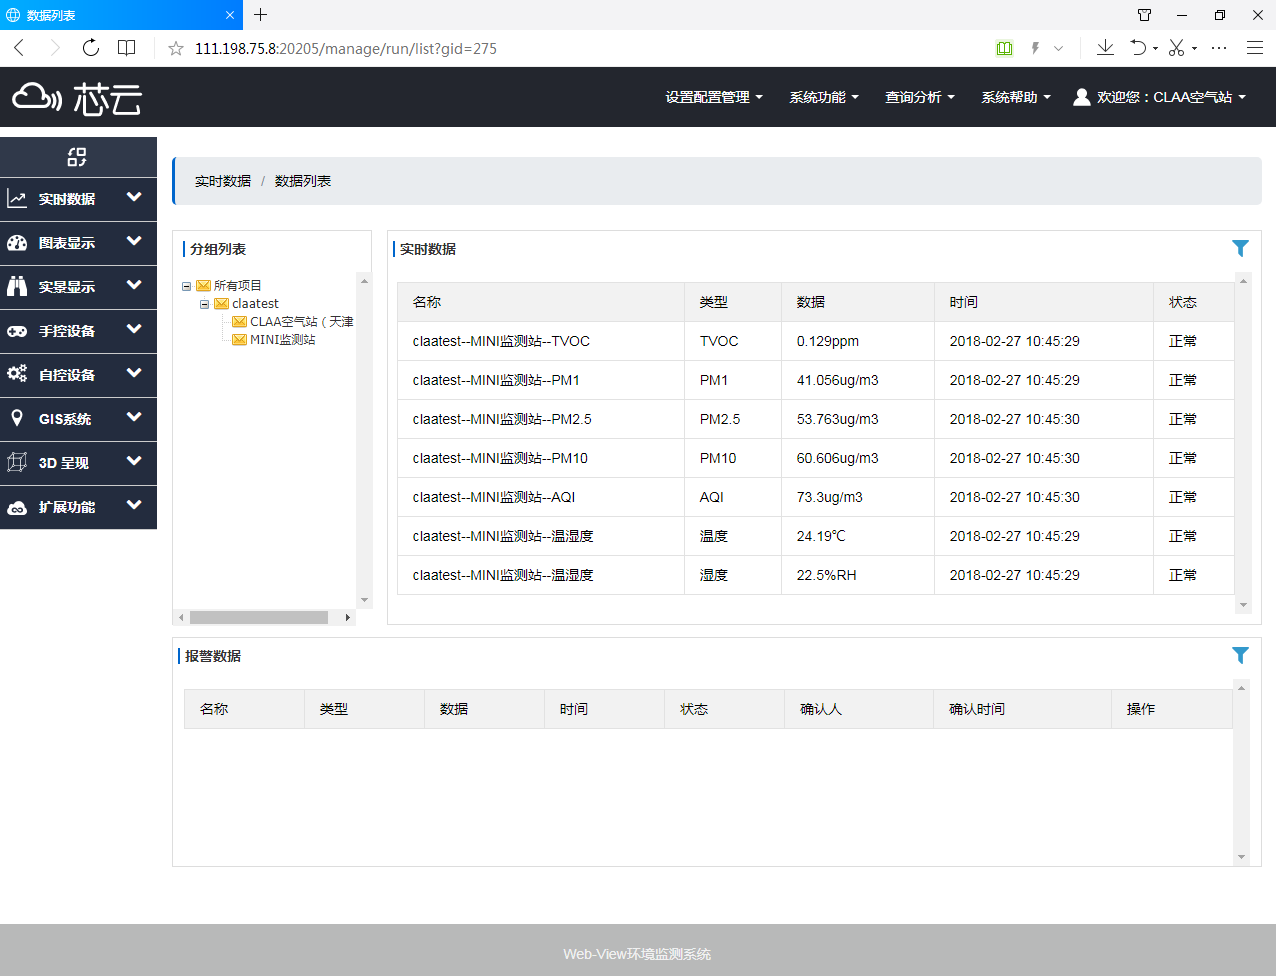The width and height of the screenshot is (1276, 976).
Task: Collapse the claatest tree node
Action: [x=204, y=304]
